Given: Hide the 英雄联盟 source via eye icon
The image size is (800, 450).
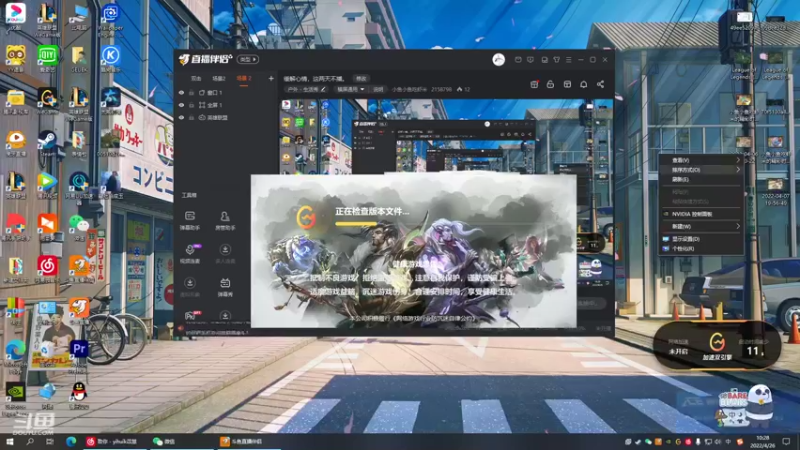Looking at the screenshot, I should [x=181, y=117].
